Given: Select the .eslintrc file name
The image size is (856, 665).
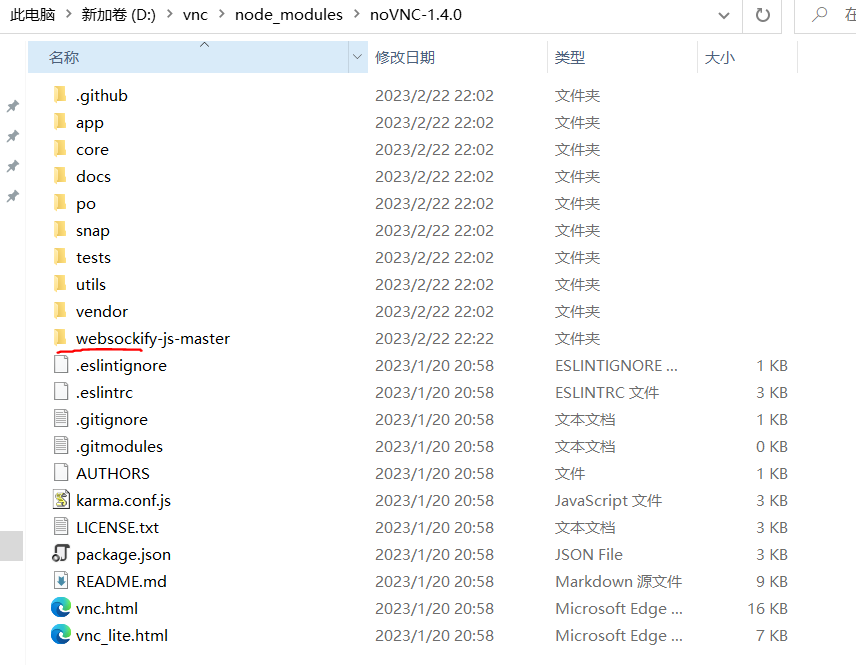Looking at the screenshot, I should (x=104, y=393).
